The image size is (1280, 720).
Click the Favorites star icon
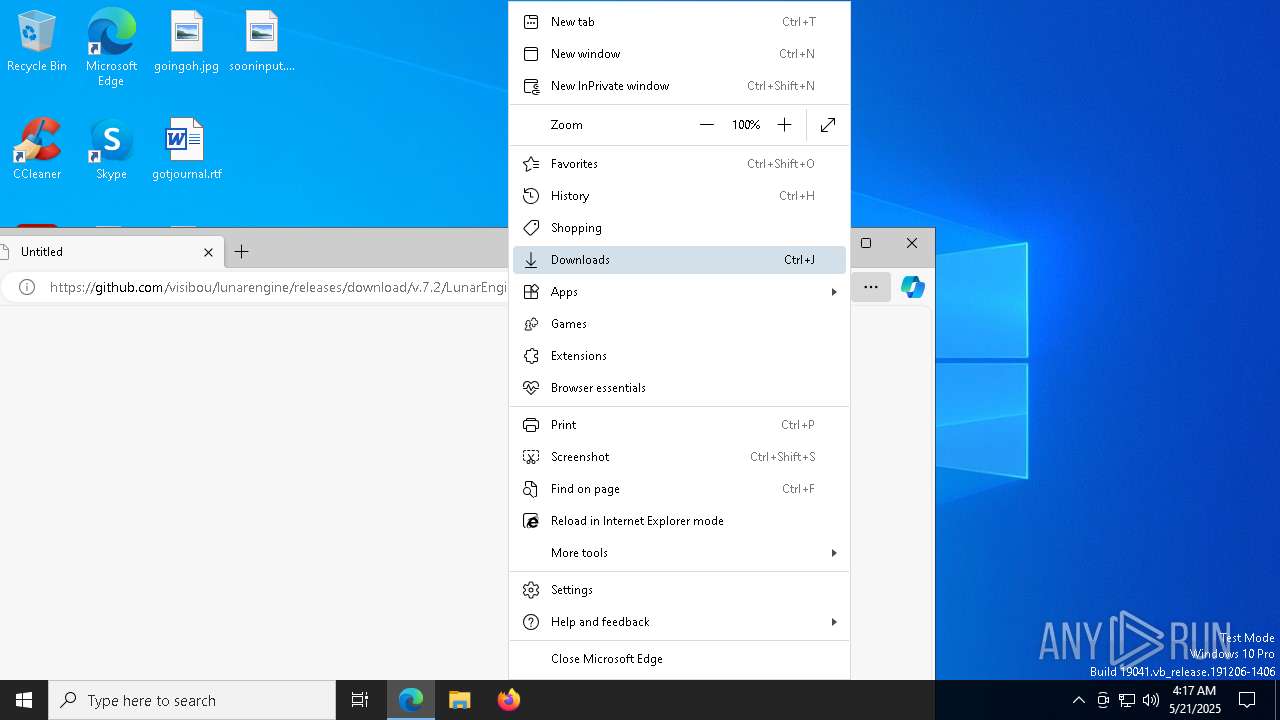point(531,164)
